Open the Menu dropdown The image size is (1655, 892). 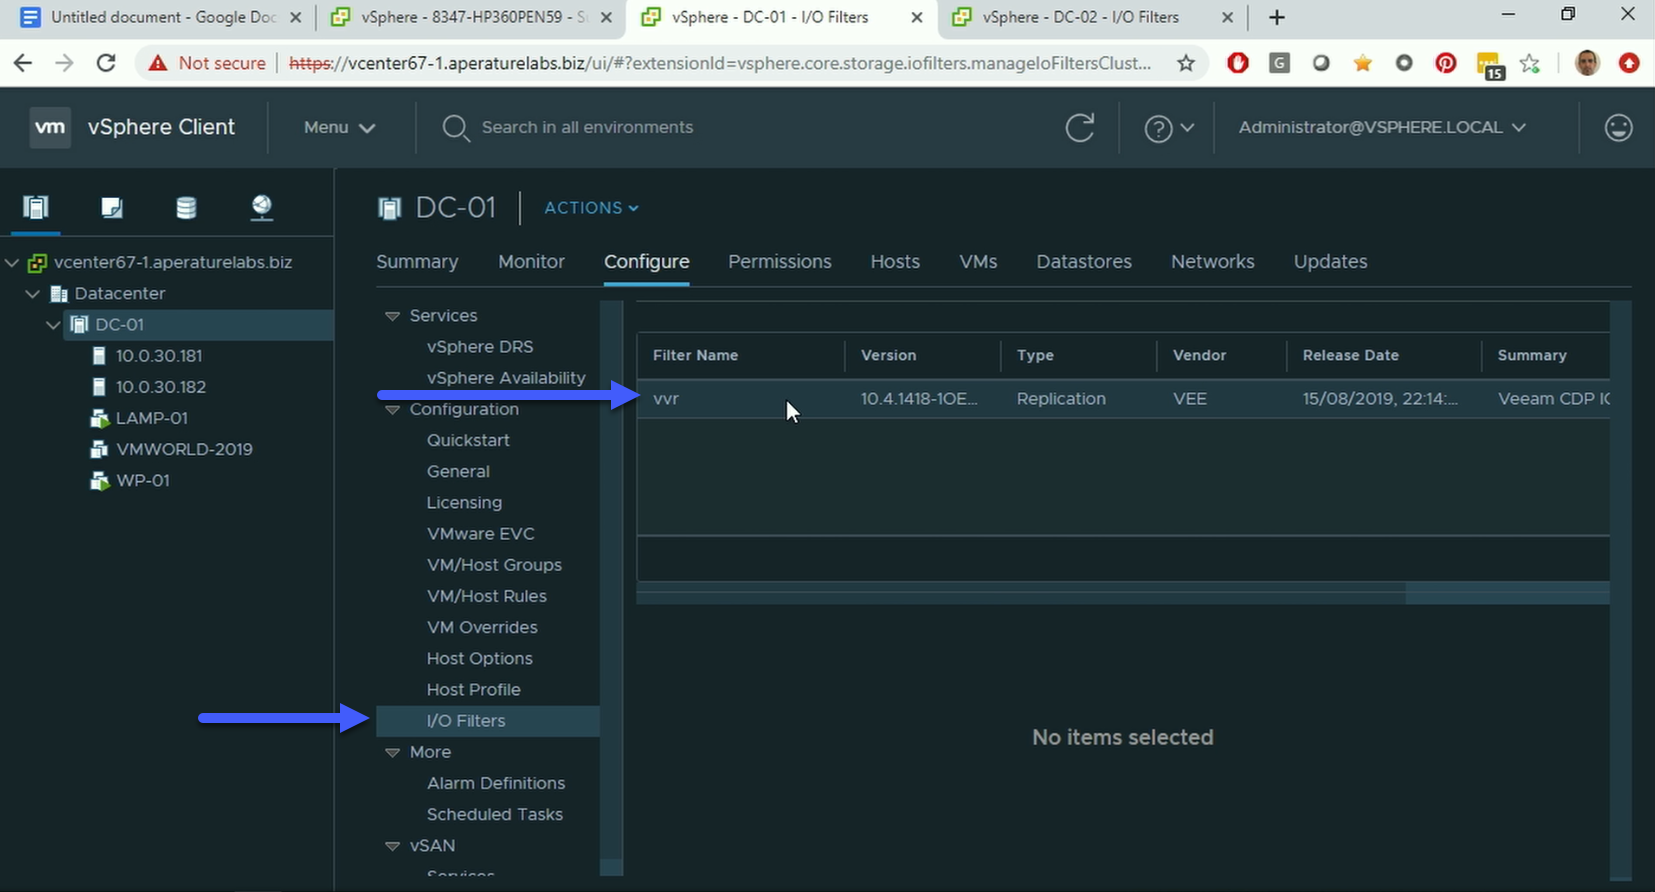(339, 127)
